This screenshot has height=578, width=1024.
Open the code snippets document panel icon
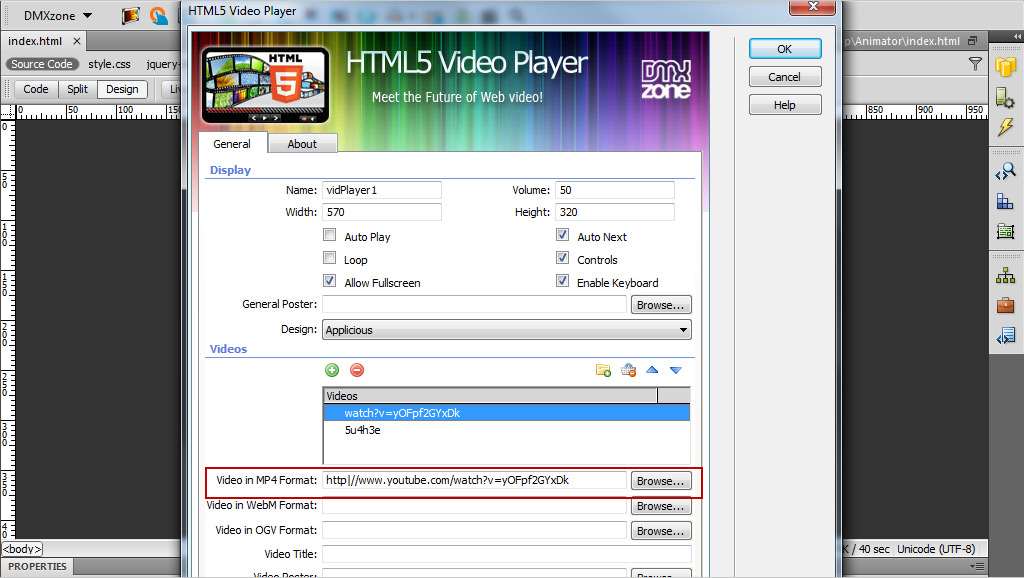pos(1006,336)
